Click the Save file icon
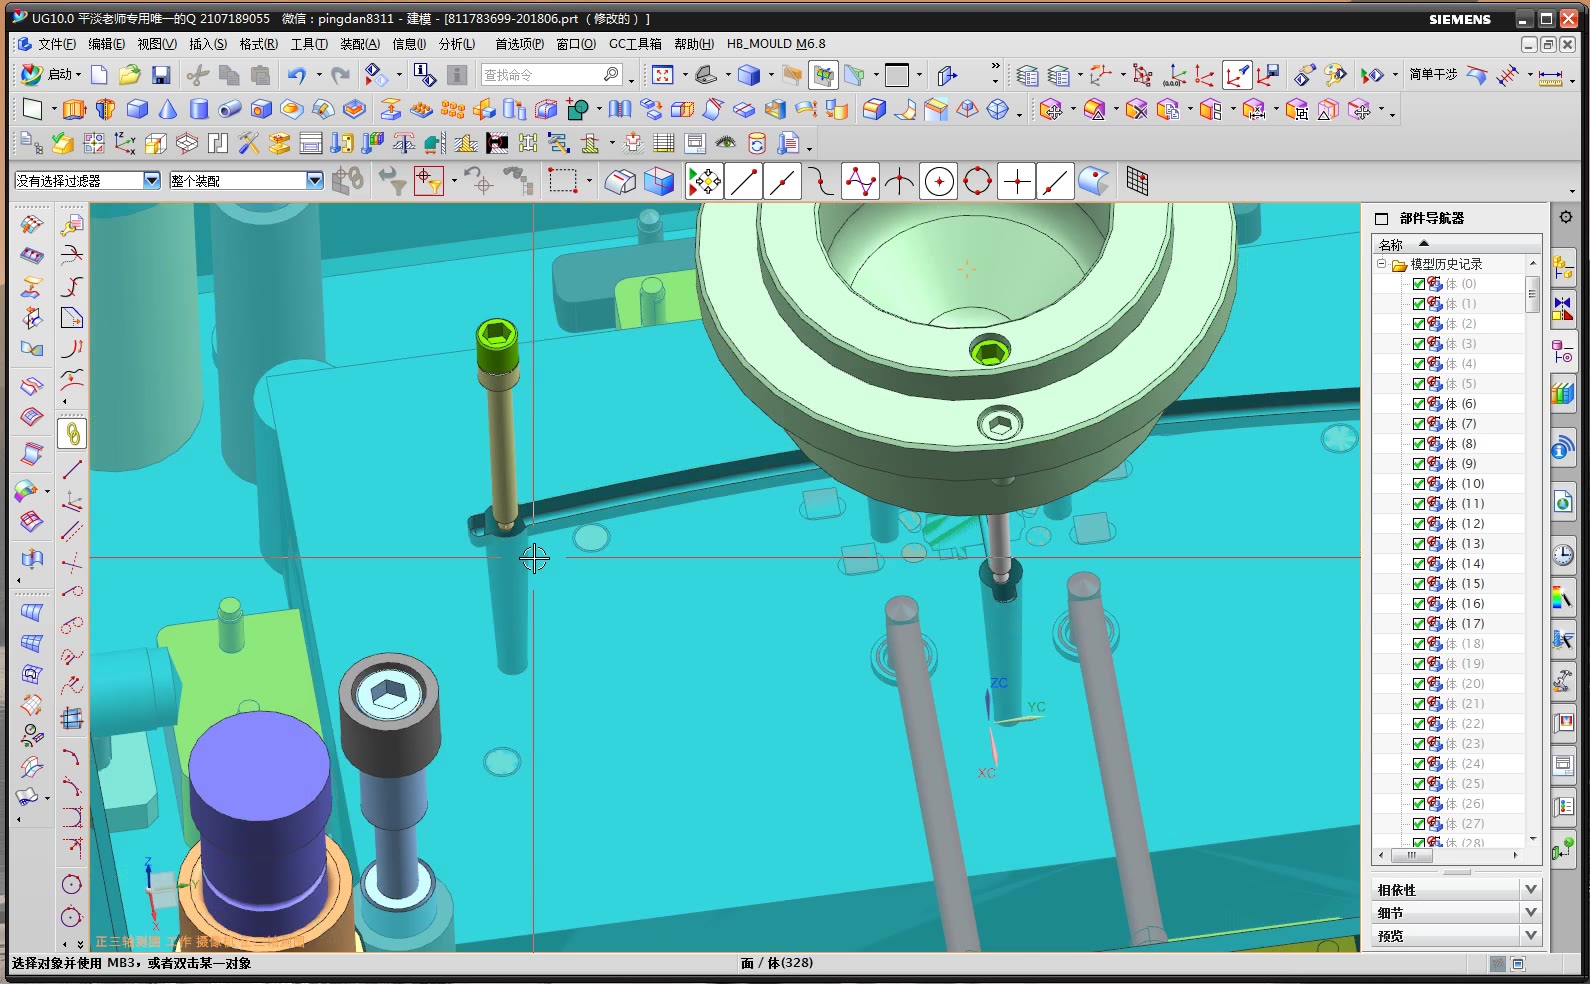This screenshot has width=1590, height=984. point(161,75)
